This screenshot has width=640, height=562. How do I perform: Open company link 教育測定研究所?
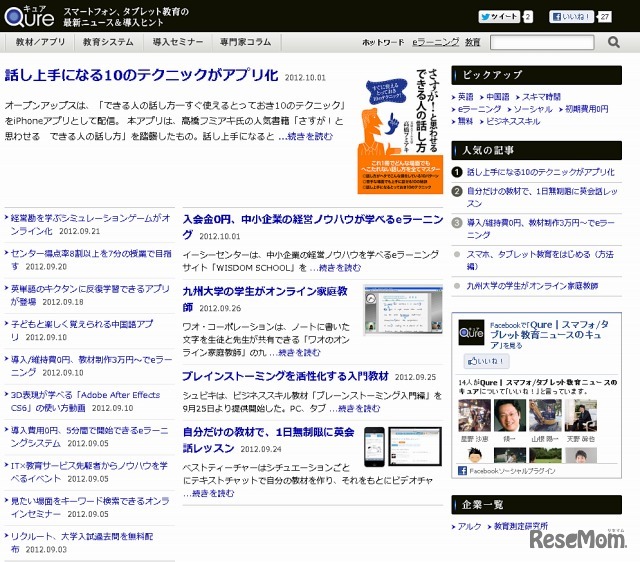click(x=520, y=526)
